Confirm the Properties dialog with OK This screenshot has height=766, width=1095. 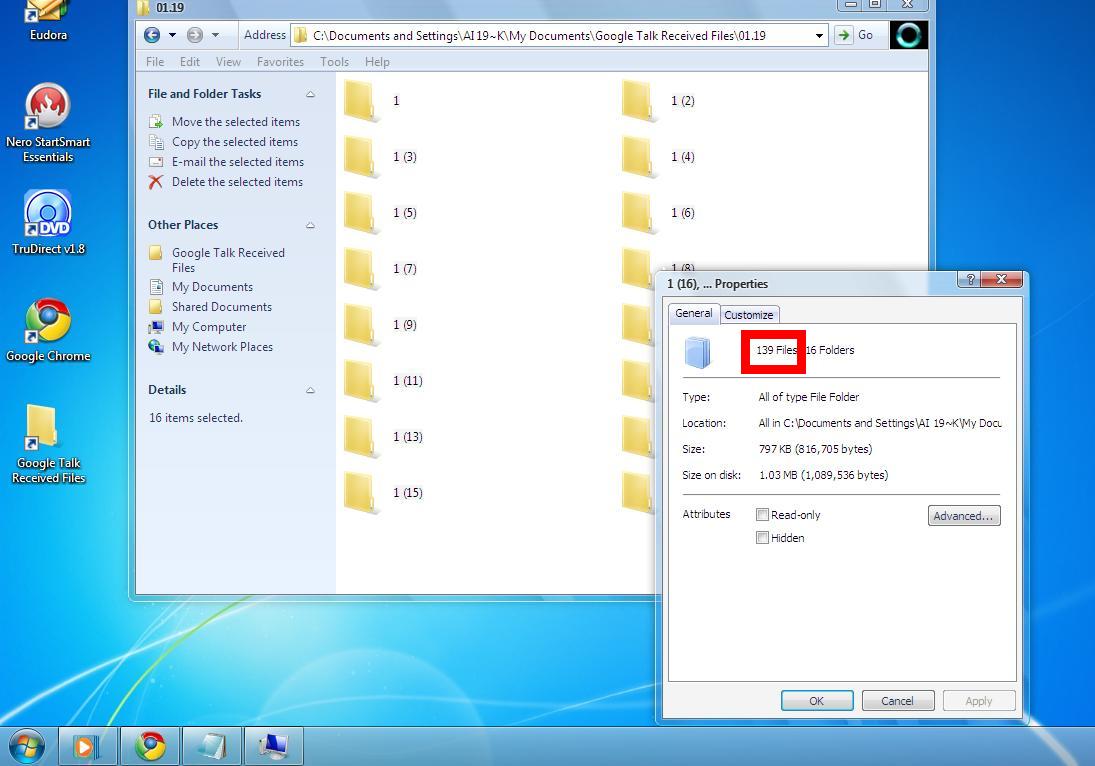[816, 700]
